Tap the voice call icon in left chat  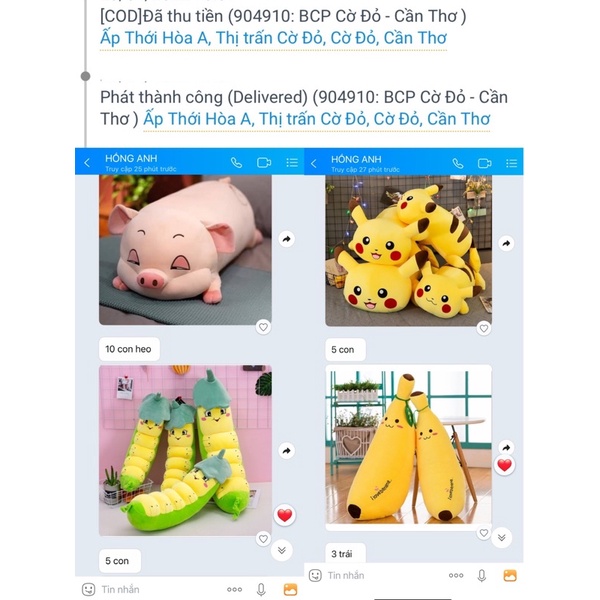click(x=236, y=163)
